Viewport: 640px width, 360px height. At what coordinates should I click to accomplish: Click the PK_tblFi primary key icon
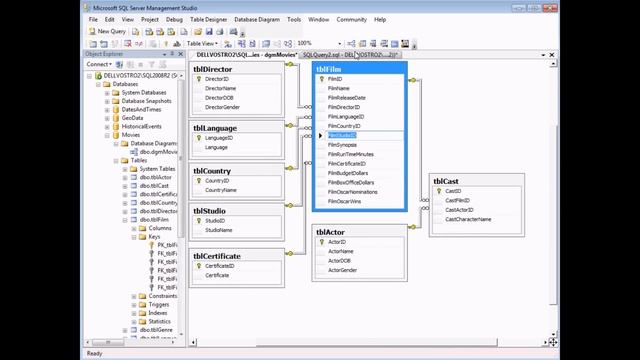[151, 245]
